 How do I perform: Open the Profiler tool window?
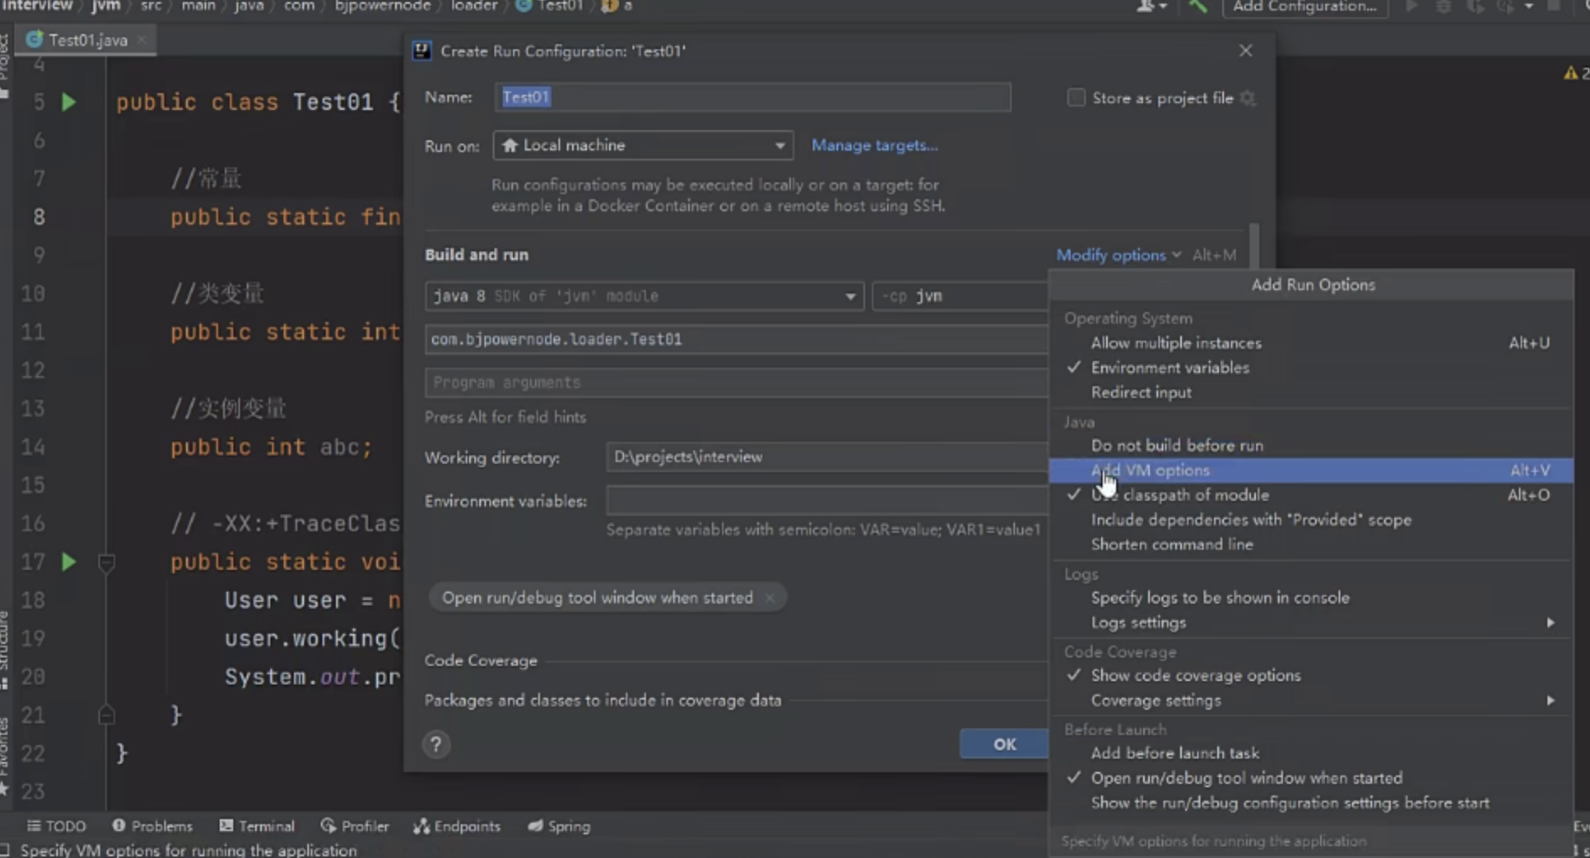pyautogui.click(x=355, y=826)
